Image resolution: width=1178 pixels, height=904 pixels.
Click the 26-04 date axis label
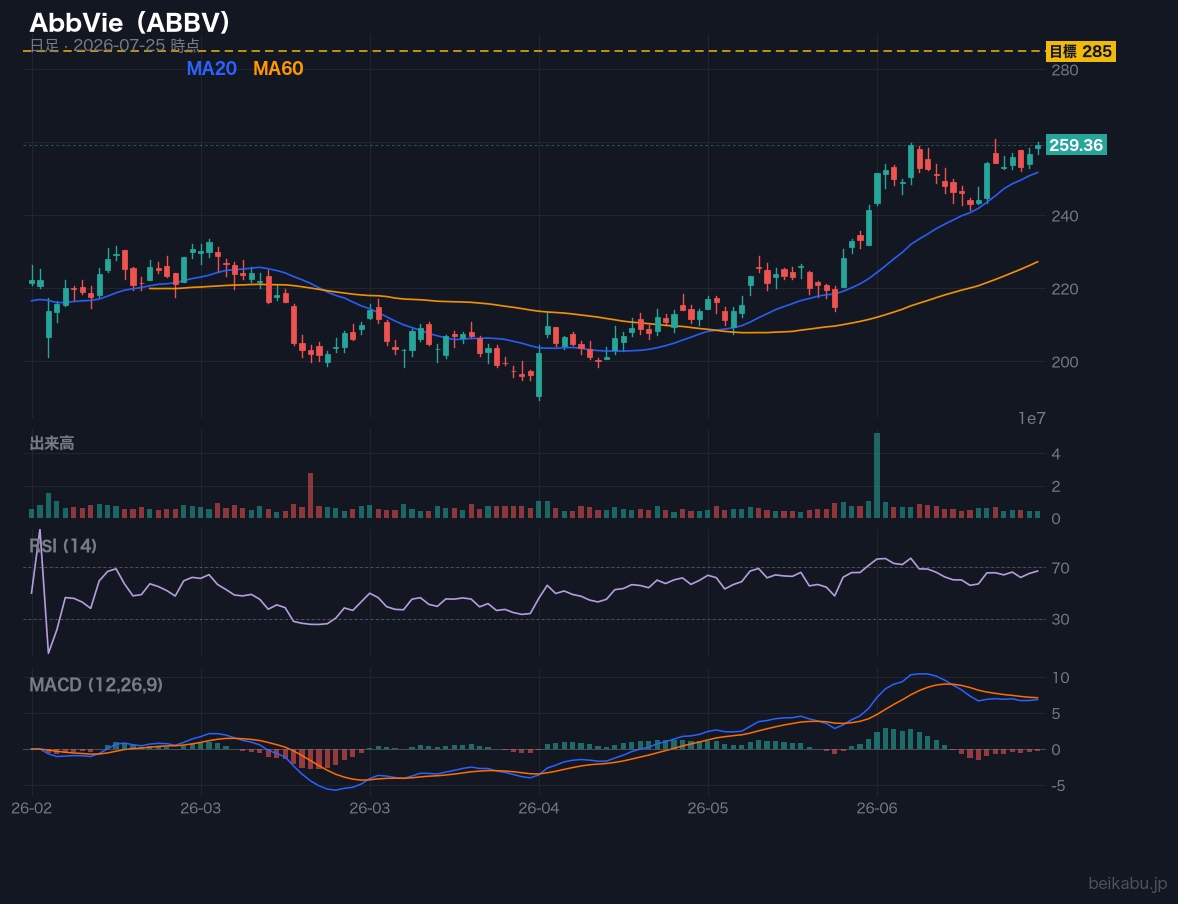coord(539,809)
